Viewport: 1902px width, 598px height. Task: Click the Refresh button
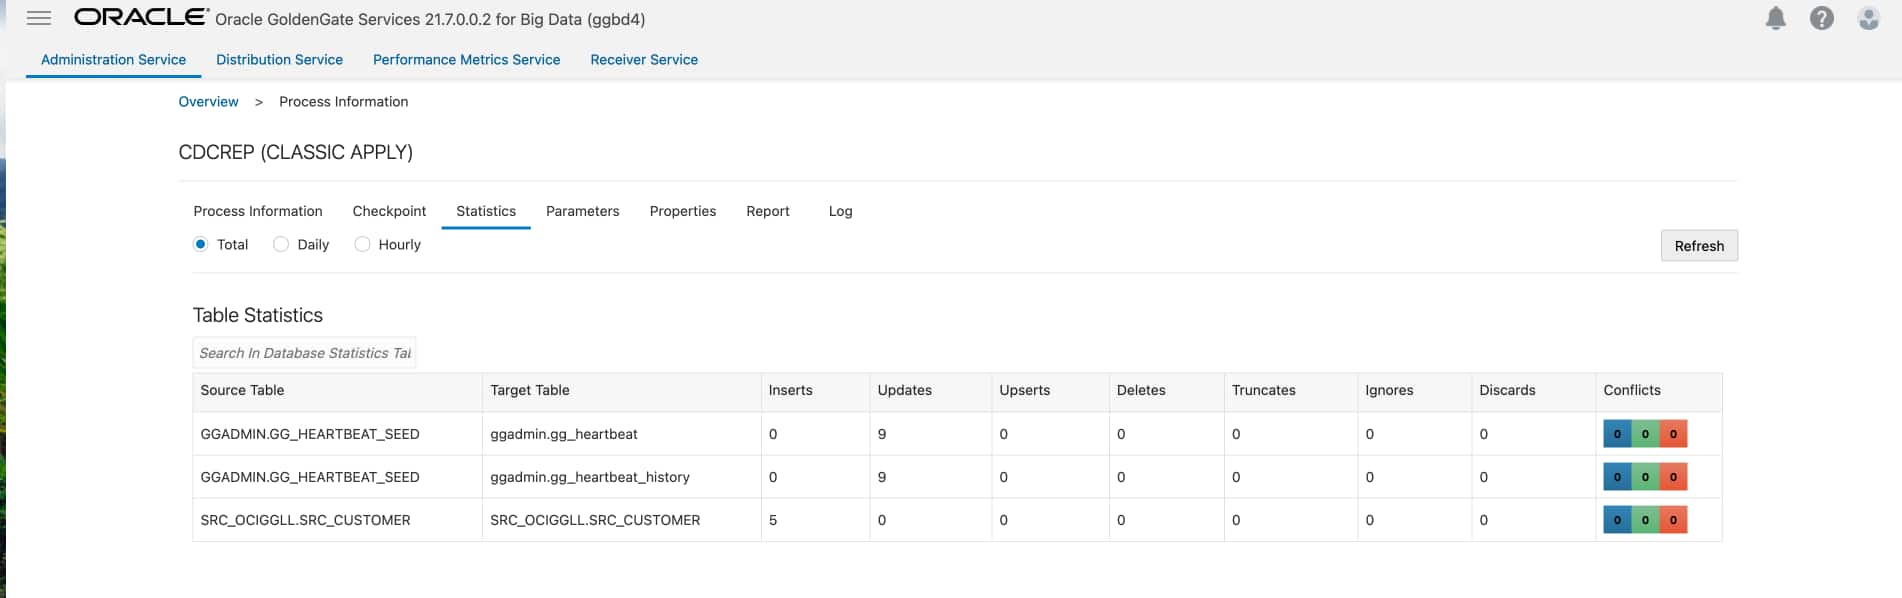coord(1698,246)
